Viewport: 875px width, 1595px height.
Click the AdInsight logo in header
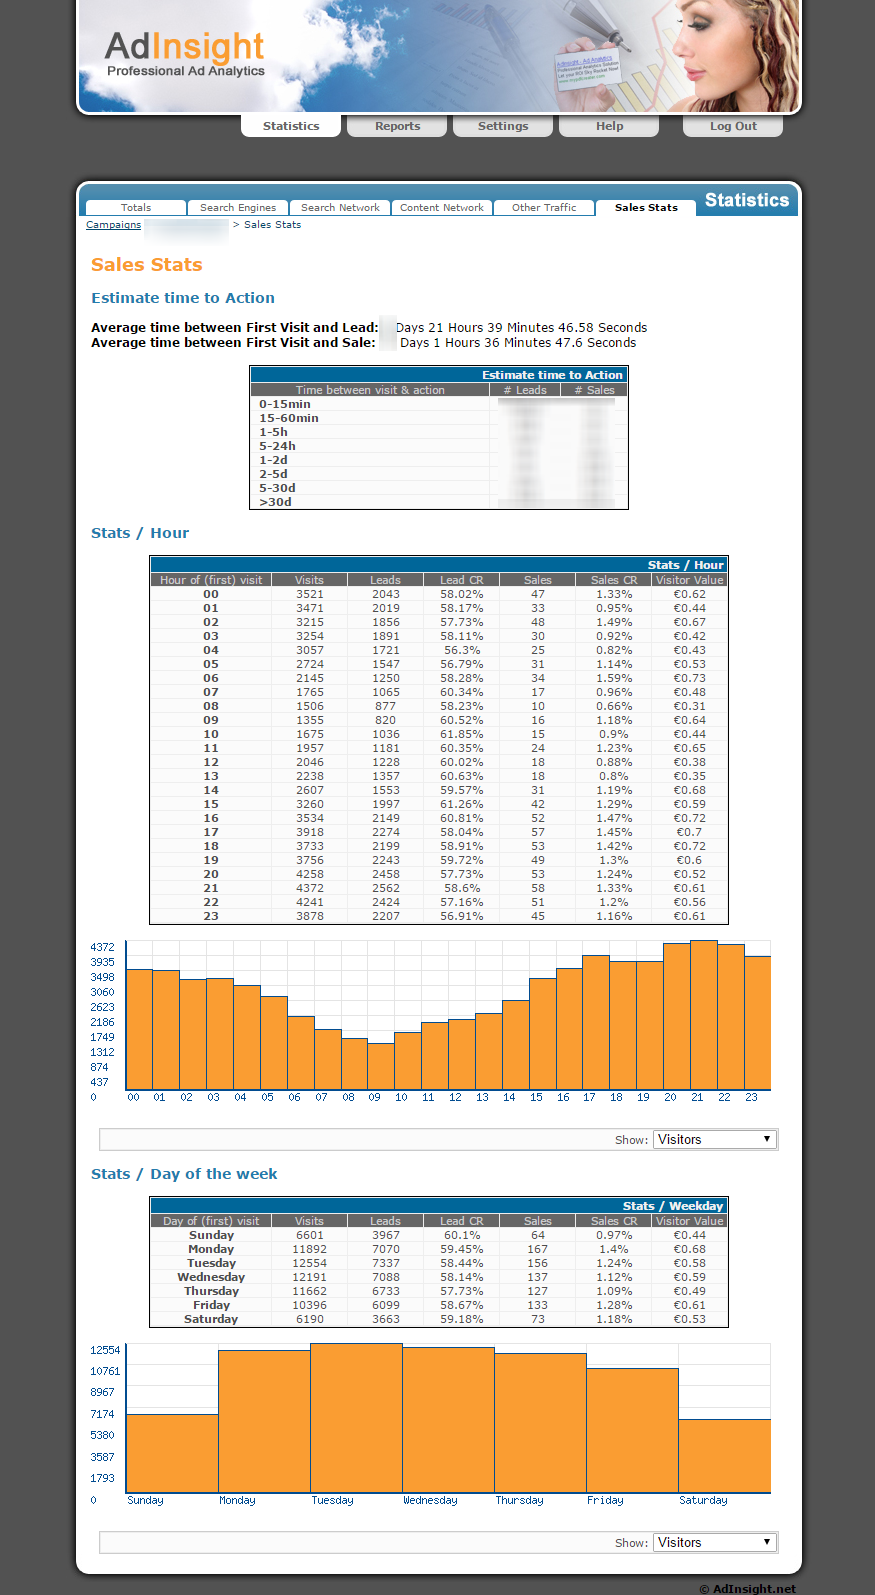(x=185, y=54)
